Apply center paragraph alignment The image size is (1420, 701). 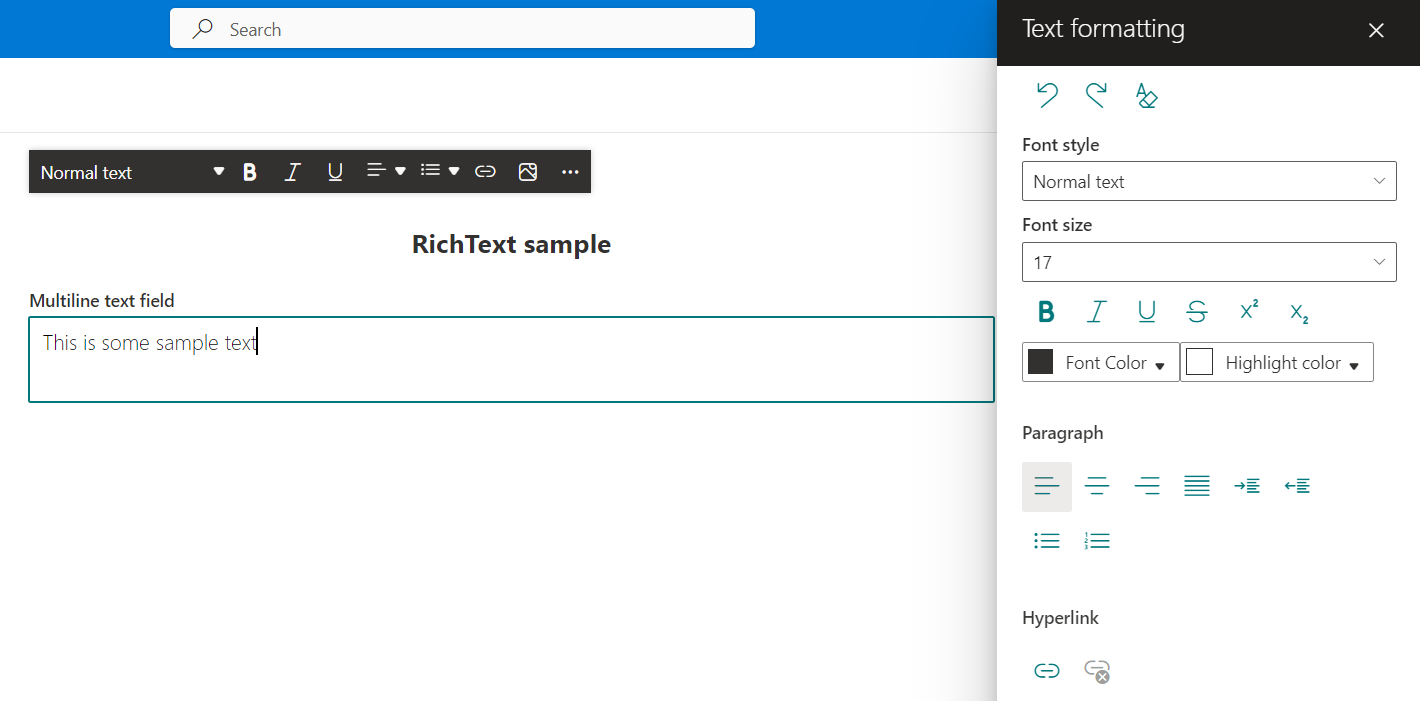coord(1097,485)
